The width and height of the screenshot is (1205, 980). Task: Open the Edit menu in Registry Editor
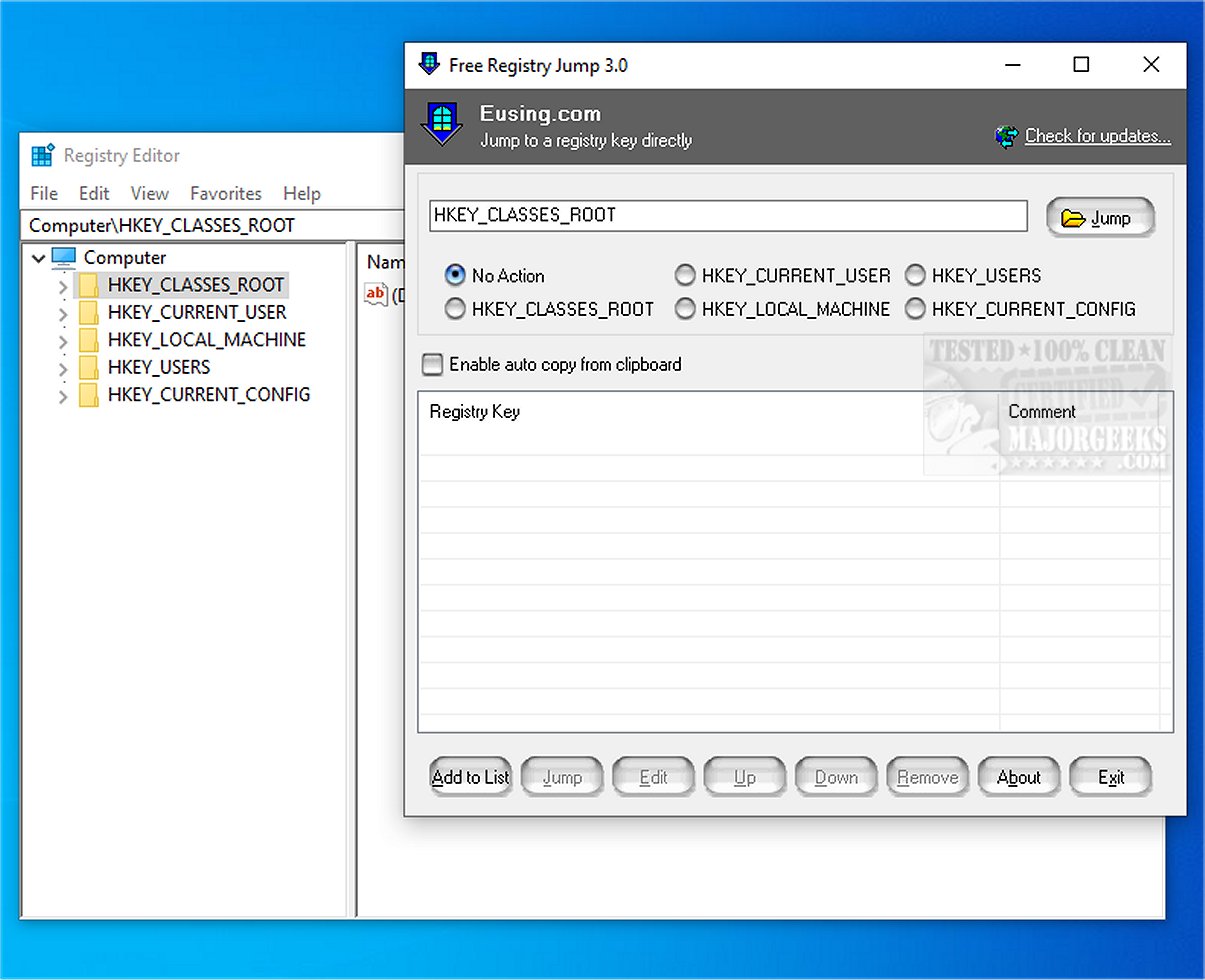94,193
